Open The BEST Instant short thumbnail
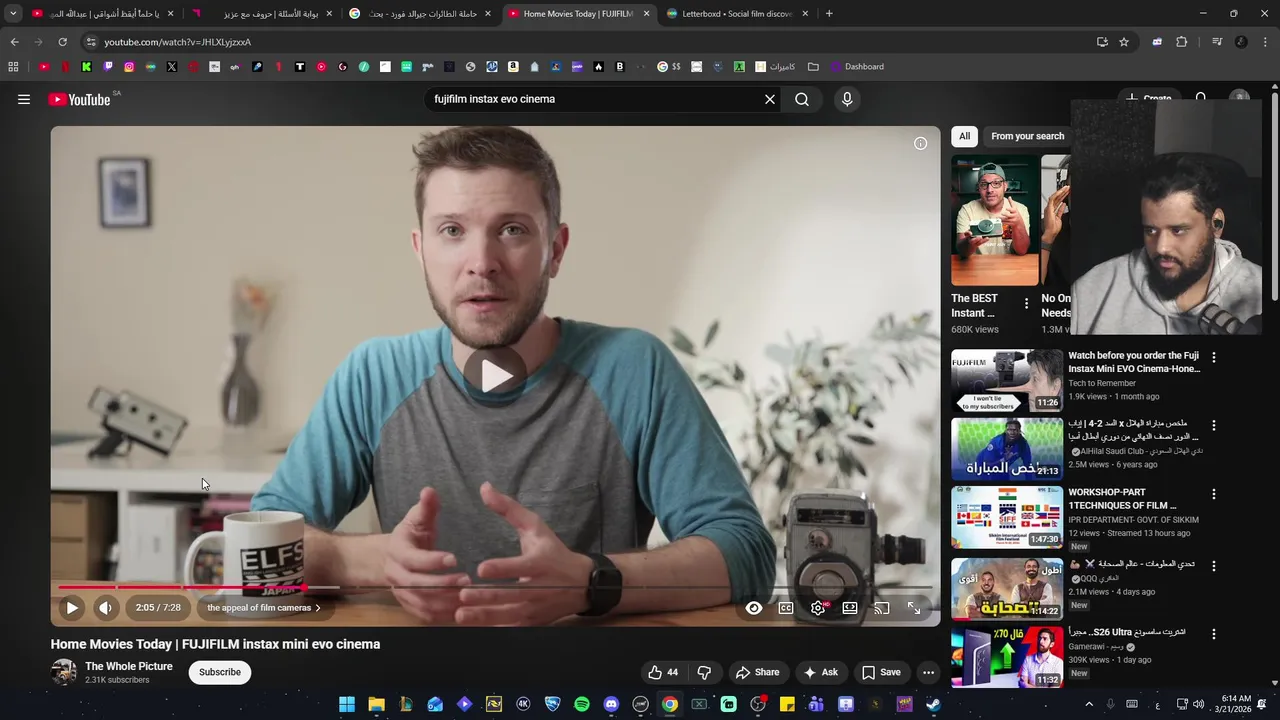1280x720 pixels. (x=995, y=220)
